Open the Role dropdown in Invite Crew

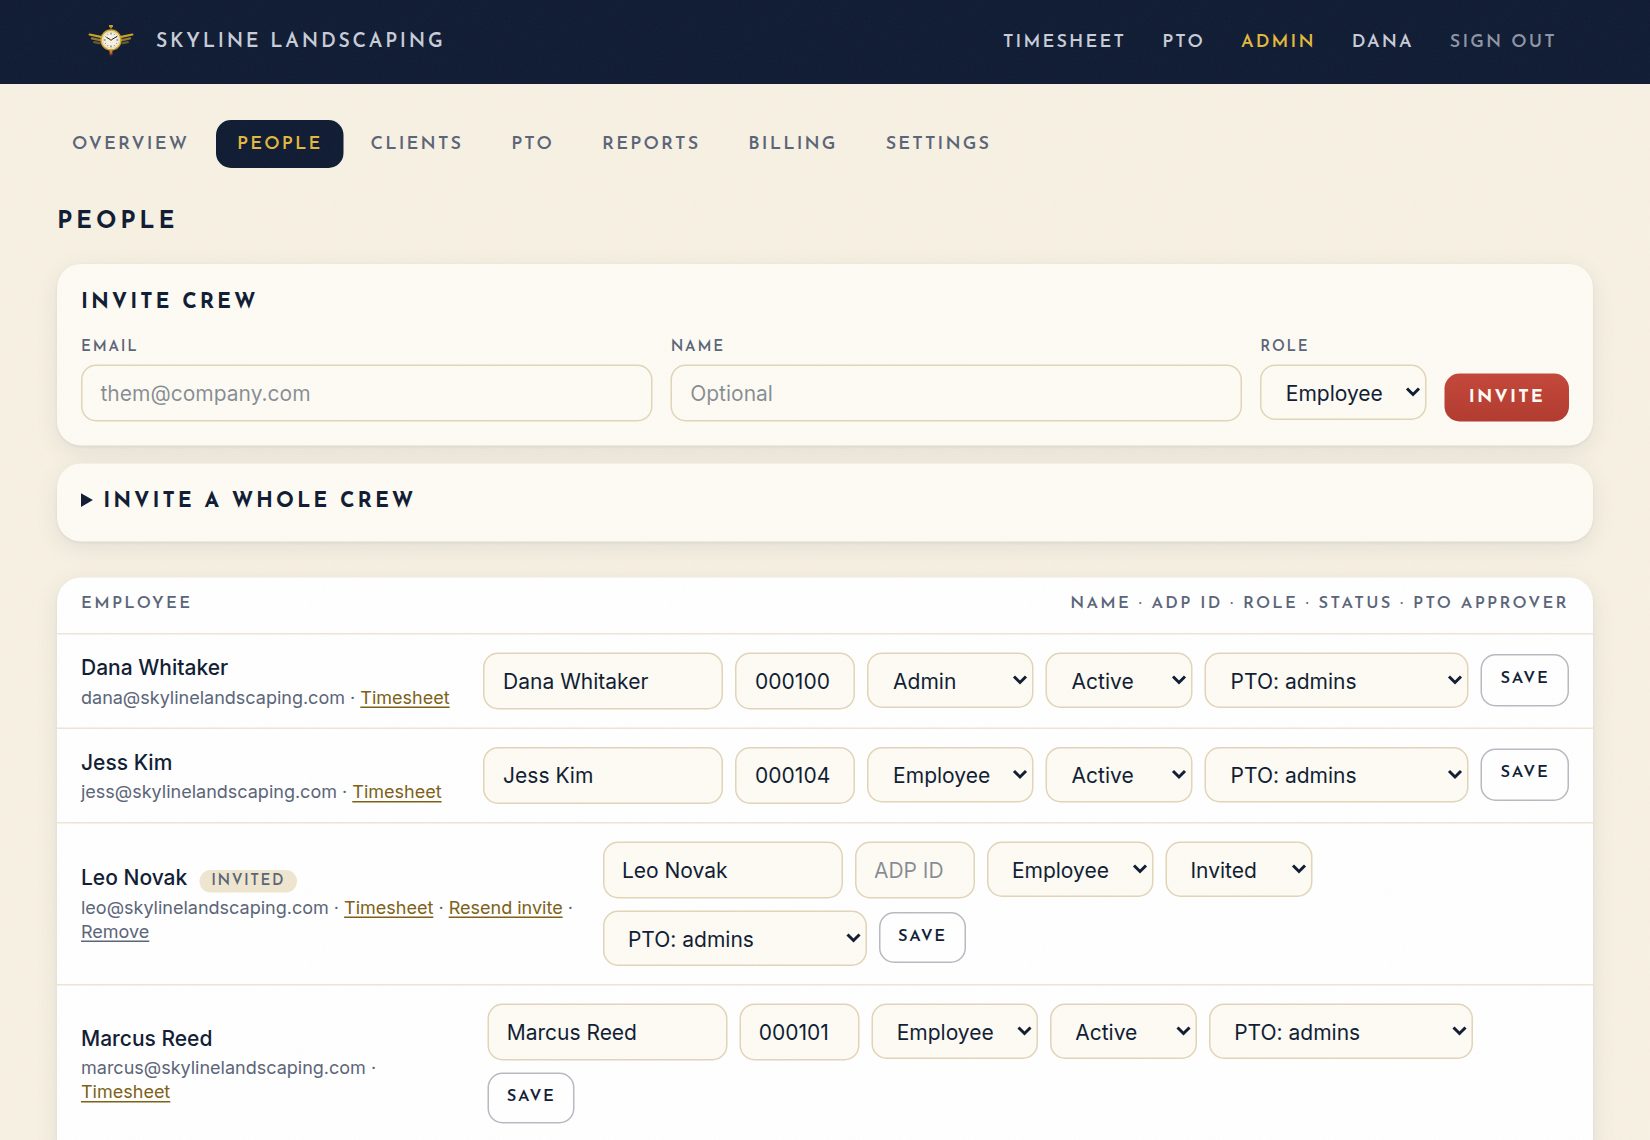tap(1343, 393)
